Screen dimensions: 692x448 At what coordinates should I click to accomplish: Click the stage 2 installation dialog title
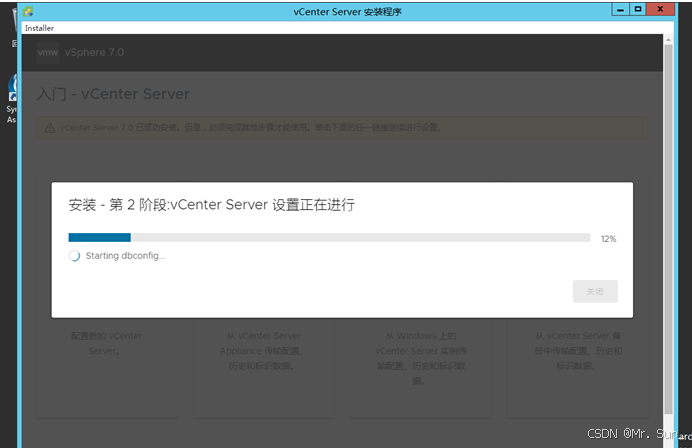click(x=211, y=204)
